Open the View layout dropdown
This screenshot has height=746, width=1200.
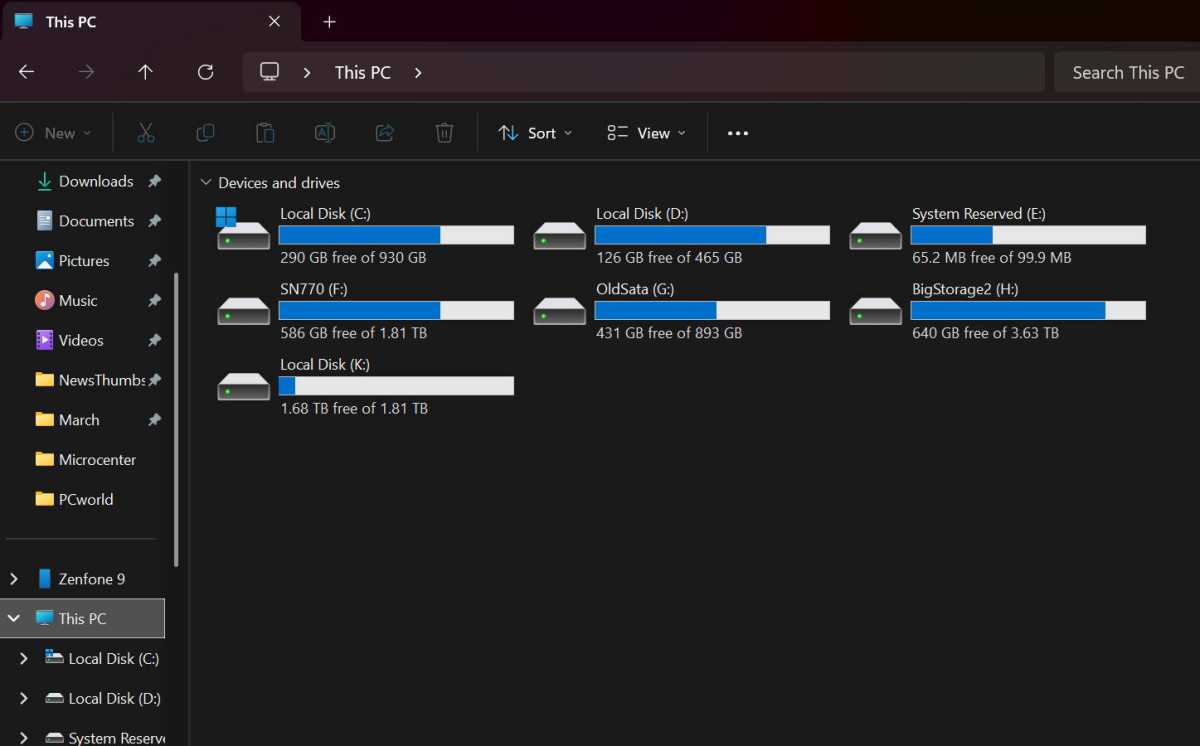tap(645, 132)
